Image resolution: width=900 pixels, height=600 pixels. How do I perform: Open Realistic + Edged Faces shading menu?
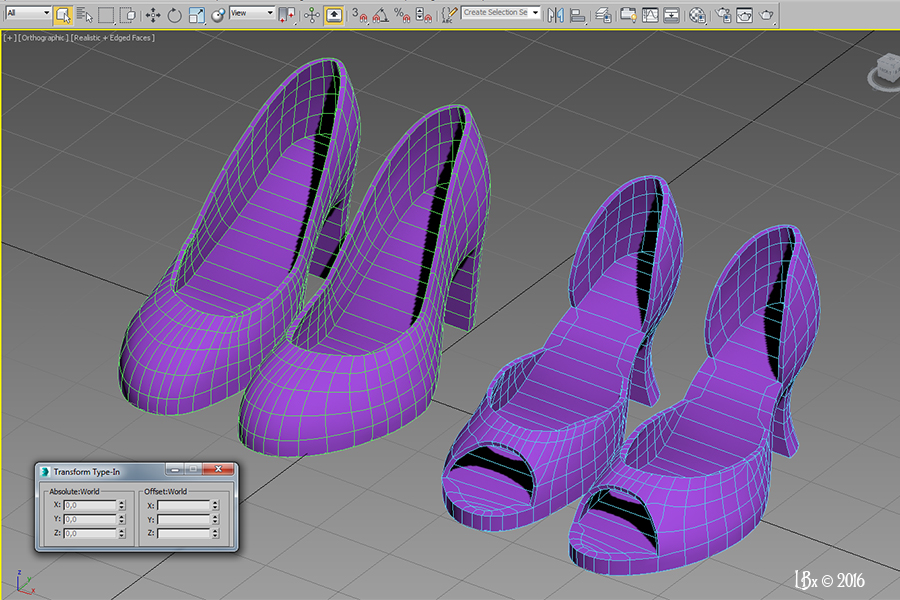[x=112, y=38]
